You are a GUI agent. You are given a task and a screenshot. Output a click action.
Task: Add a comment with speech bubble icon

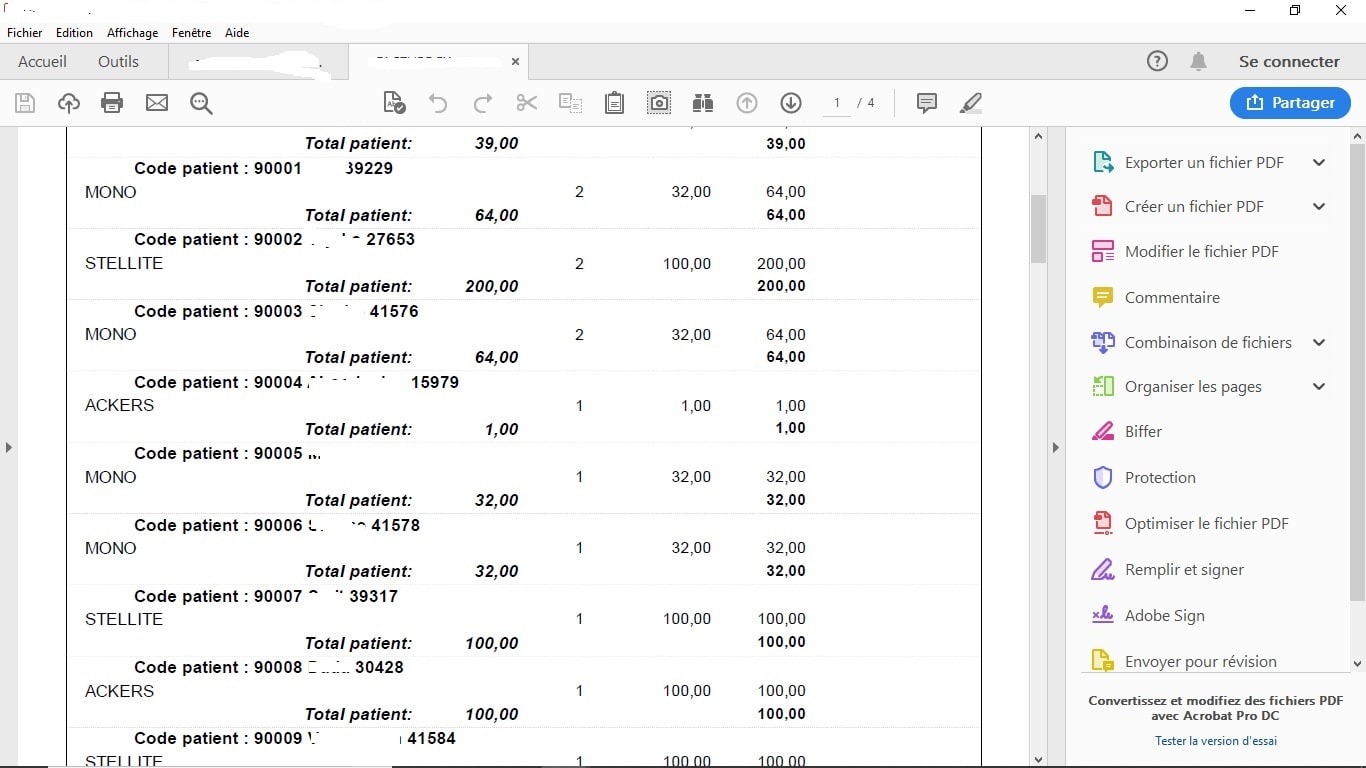coord(927,103)
